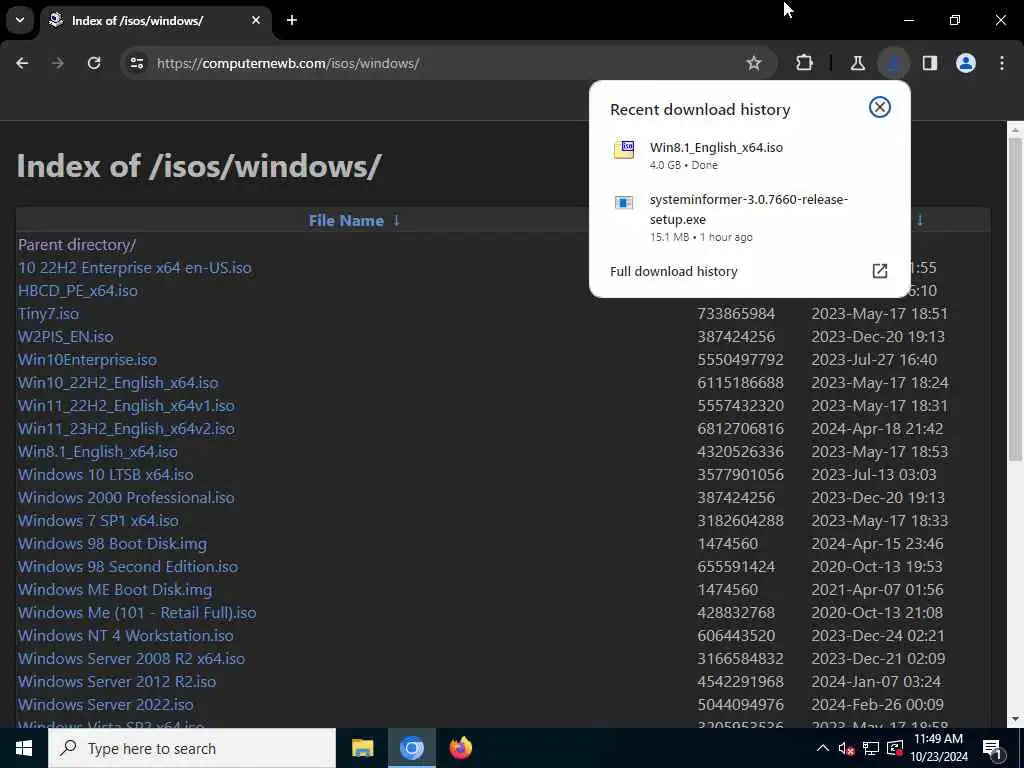Open File Explorer from the taskbar
1024x768 pixels.
(x=362, y=748)
